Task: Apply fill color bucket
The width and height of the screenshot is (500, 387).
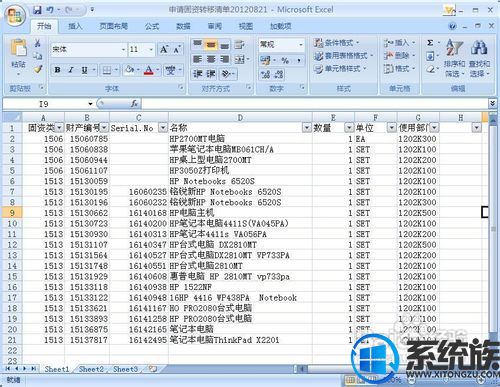Action: click(x=129, y=70)
